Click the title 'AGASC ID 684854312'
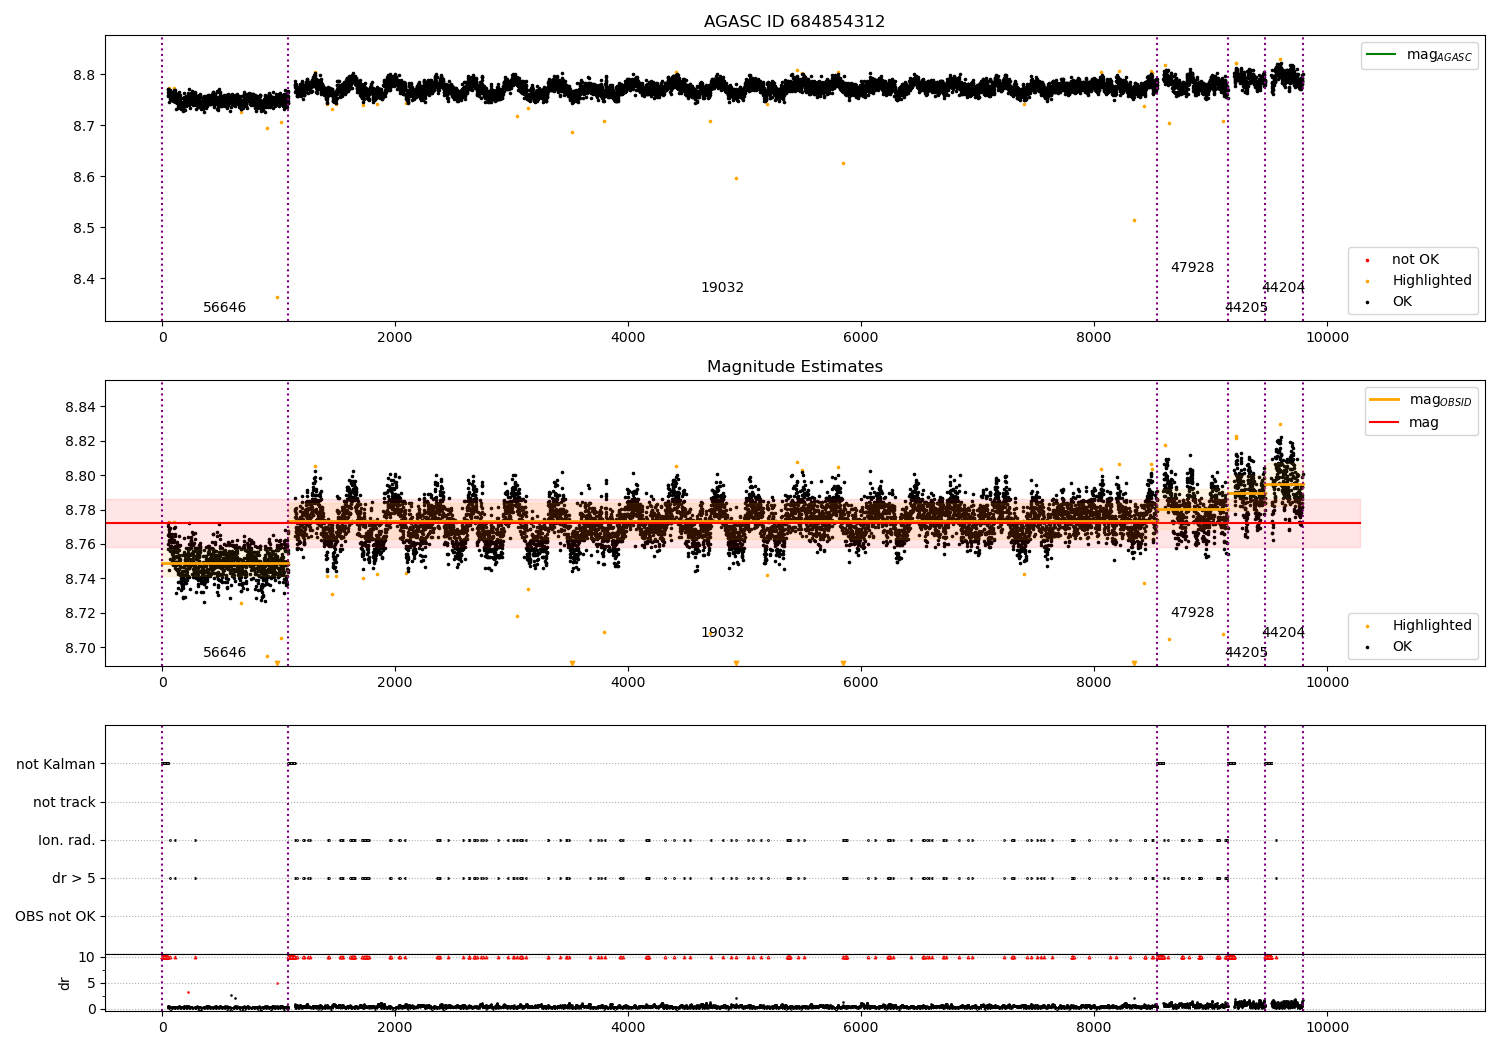 (x=794, y=22)
